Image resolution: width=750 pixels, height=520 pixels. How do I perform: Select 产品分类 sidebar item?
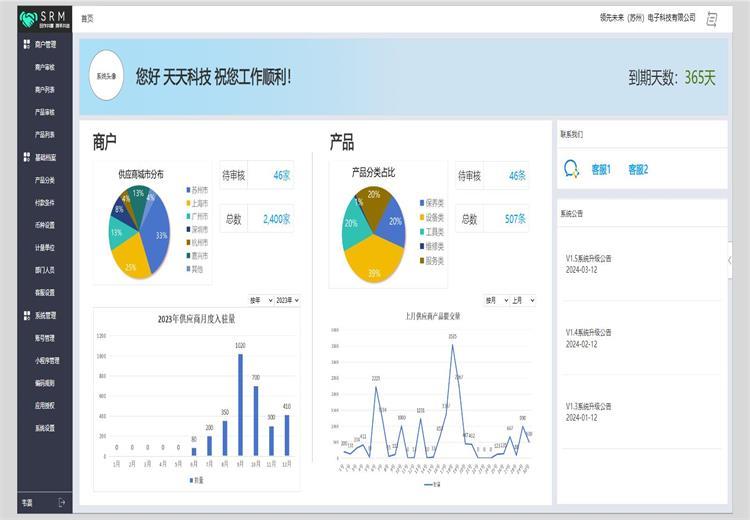44,180
